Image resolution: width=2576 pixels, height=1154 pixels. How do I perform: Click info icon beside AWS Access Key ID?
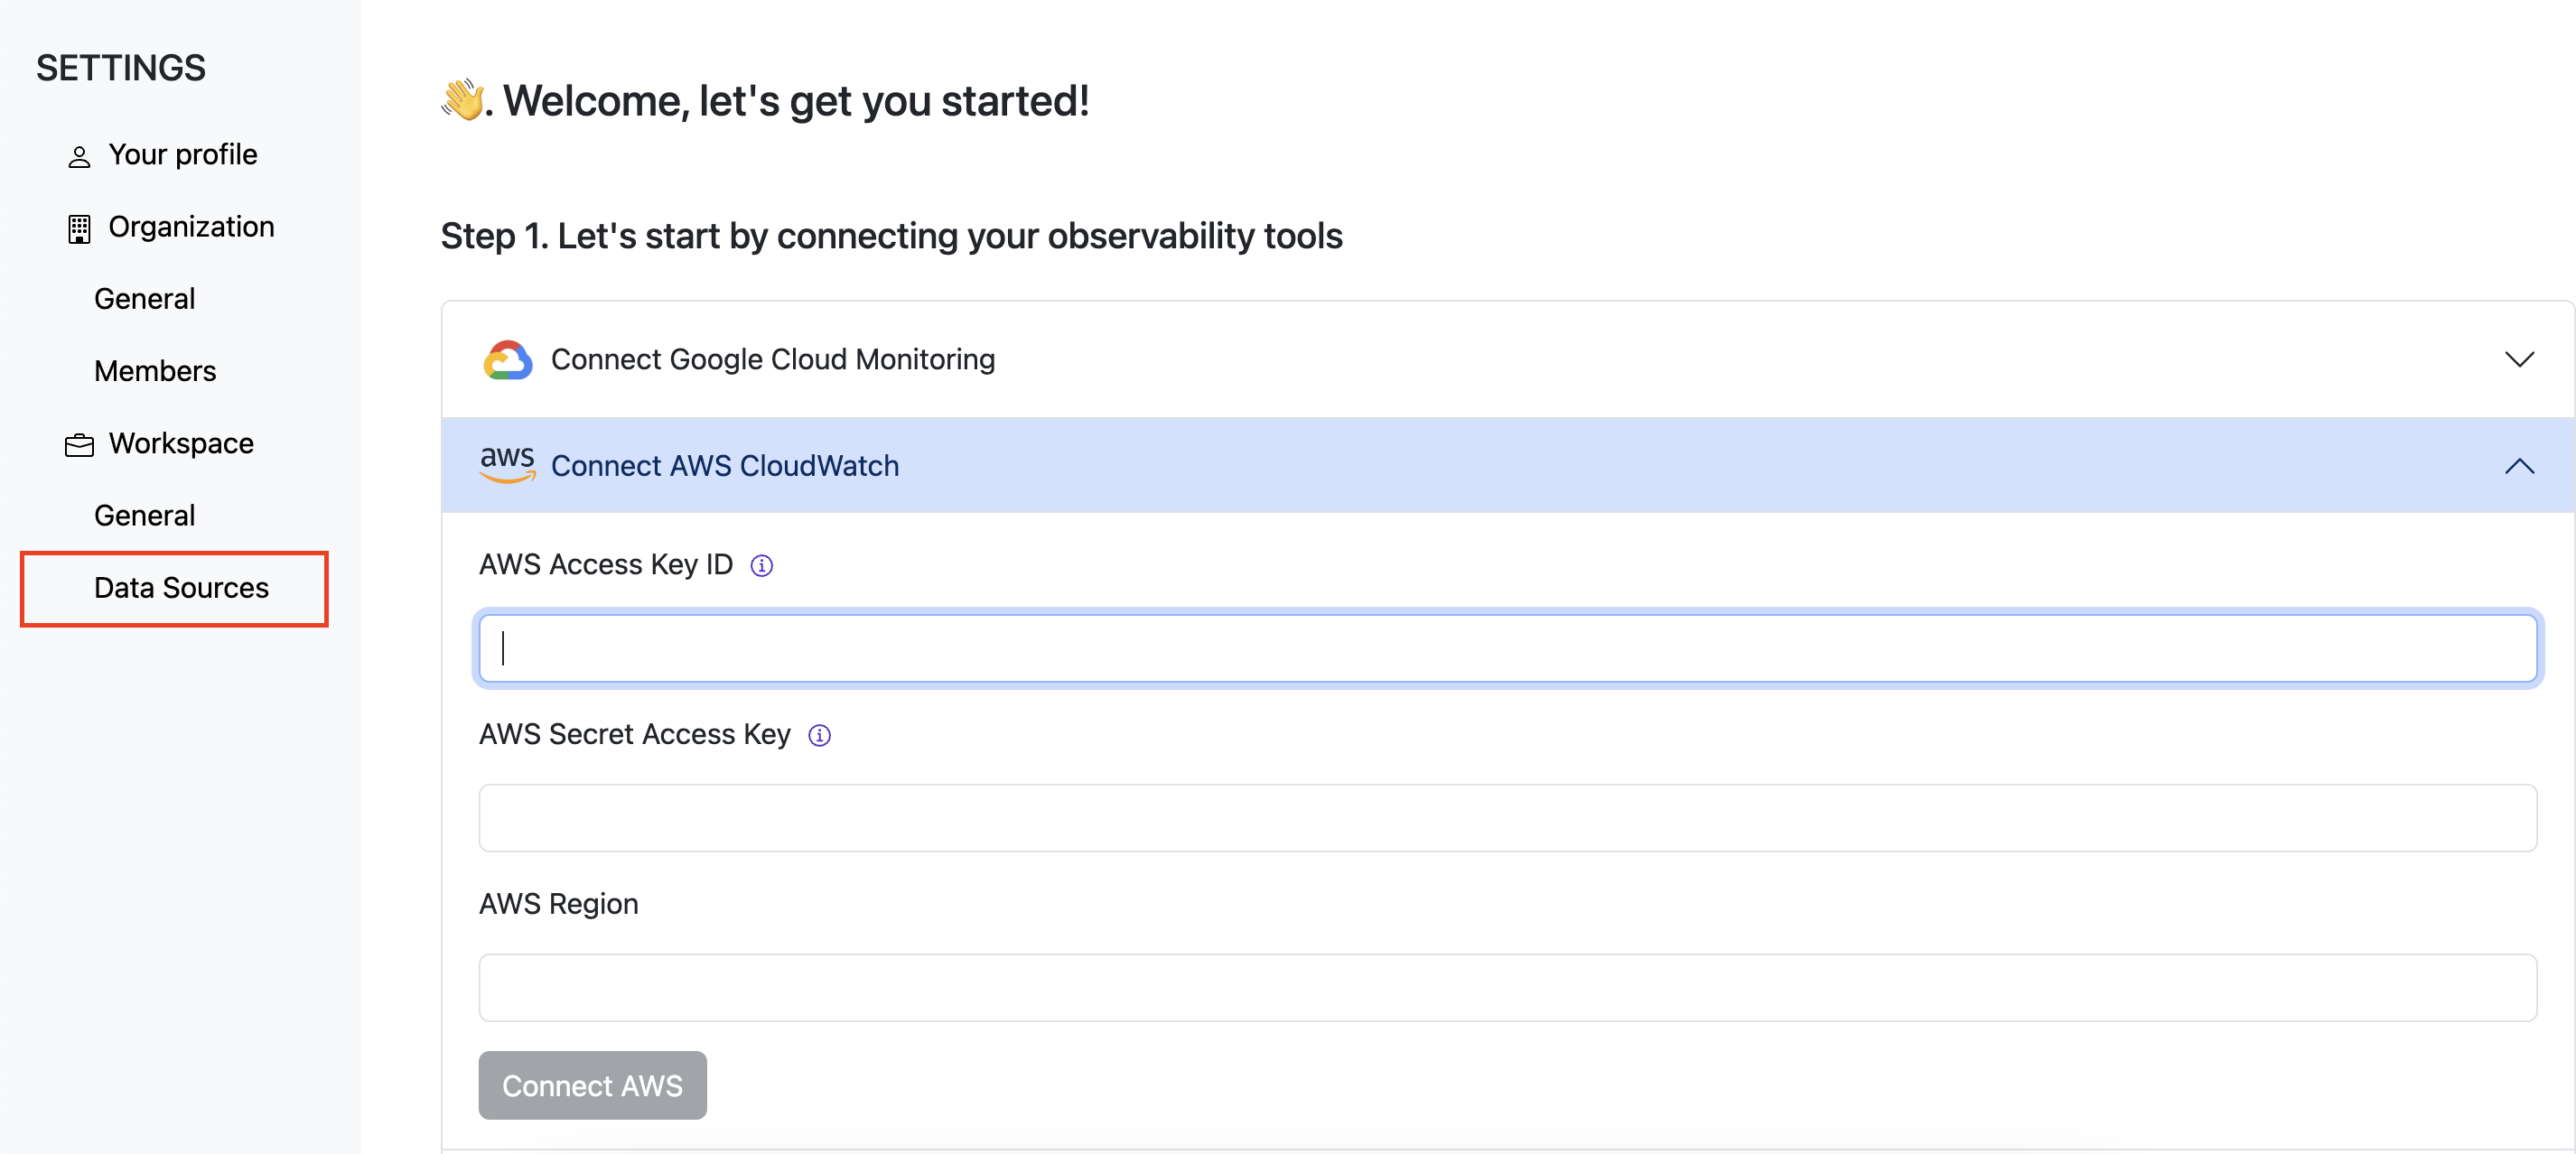tap(762, 566)
